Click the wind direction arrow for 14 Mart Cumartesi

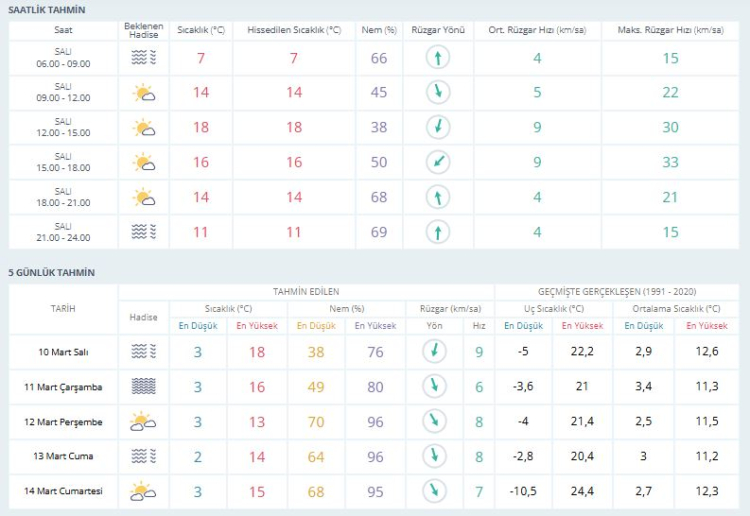click(x=434, y=491)
